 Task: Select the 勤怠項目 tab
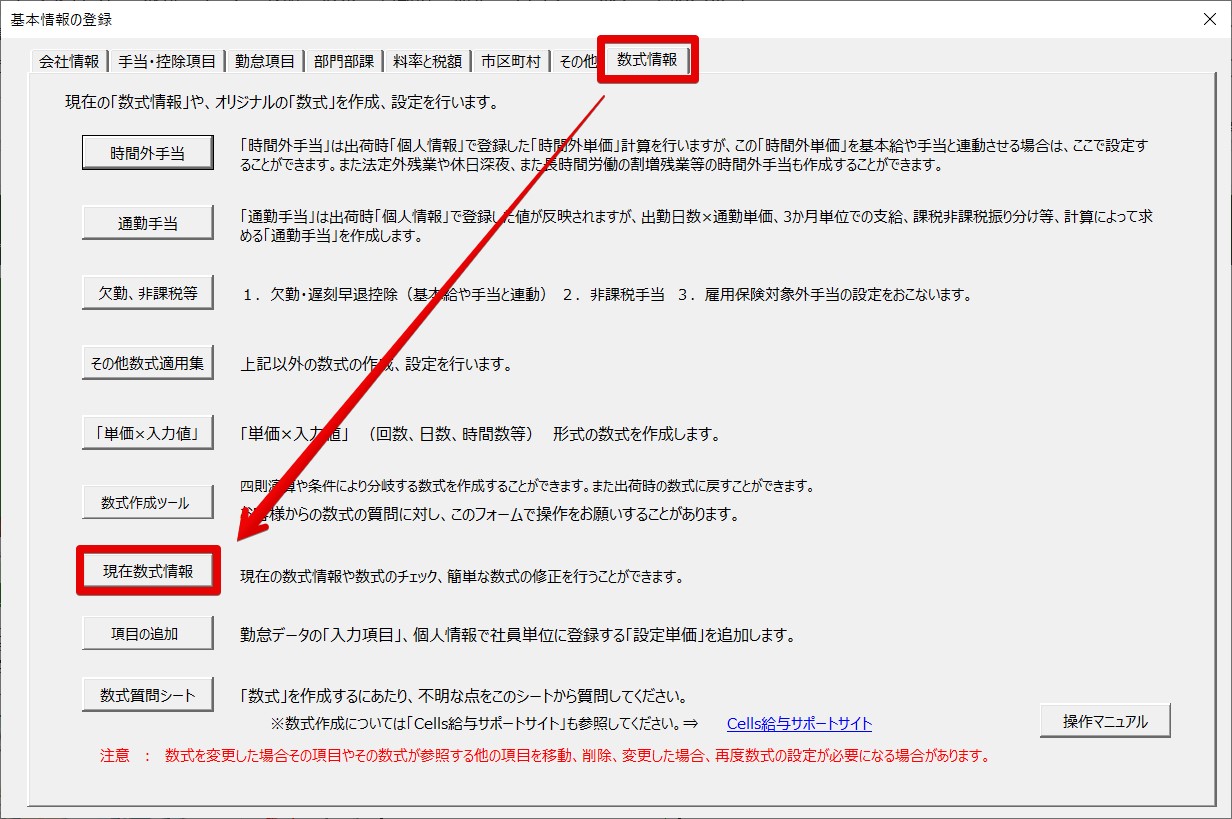265,62
